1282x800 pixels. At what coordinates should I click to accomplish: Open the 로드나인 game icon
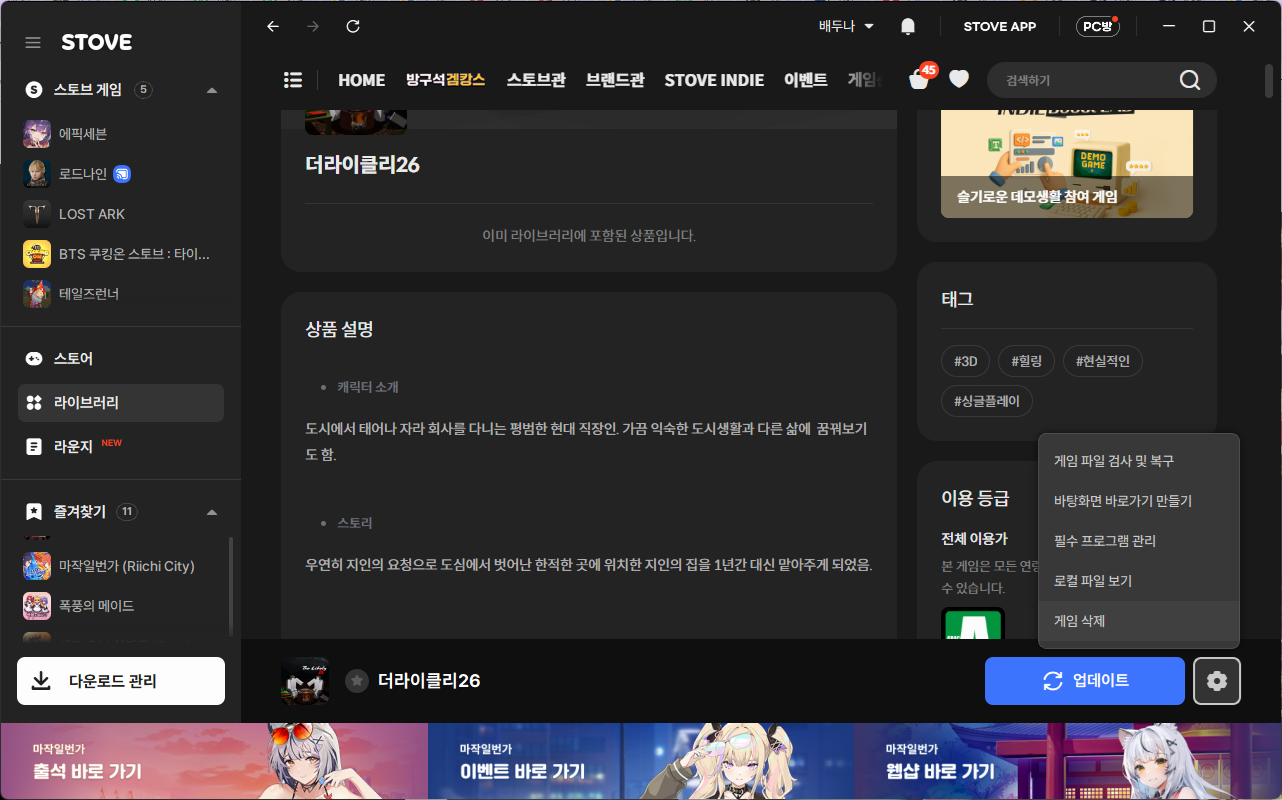(x=37, y=174)
